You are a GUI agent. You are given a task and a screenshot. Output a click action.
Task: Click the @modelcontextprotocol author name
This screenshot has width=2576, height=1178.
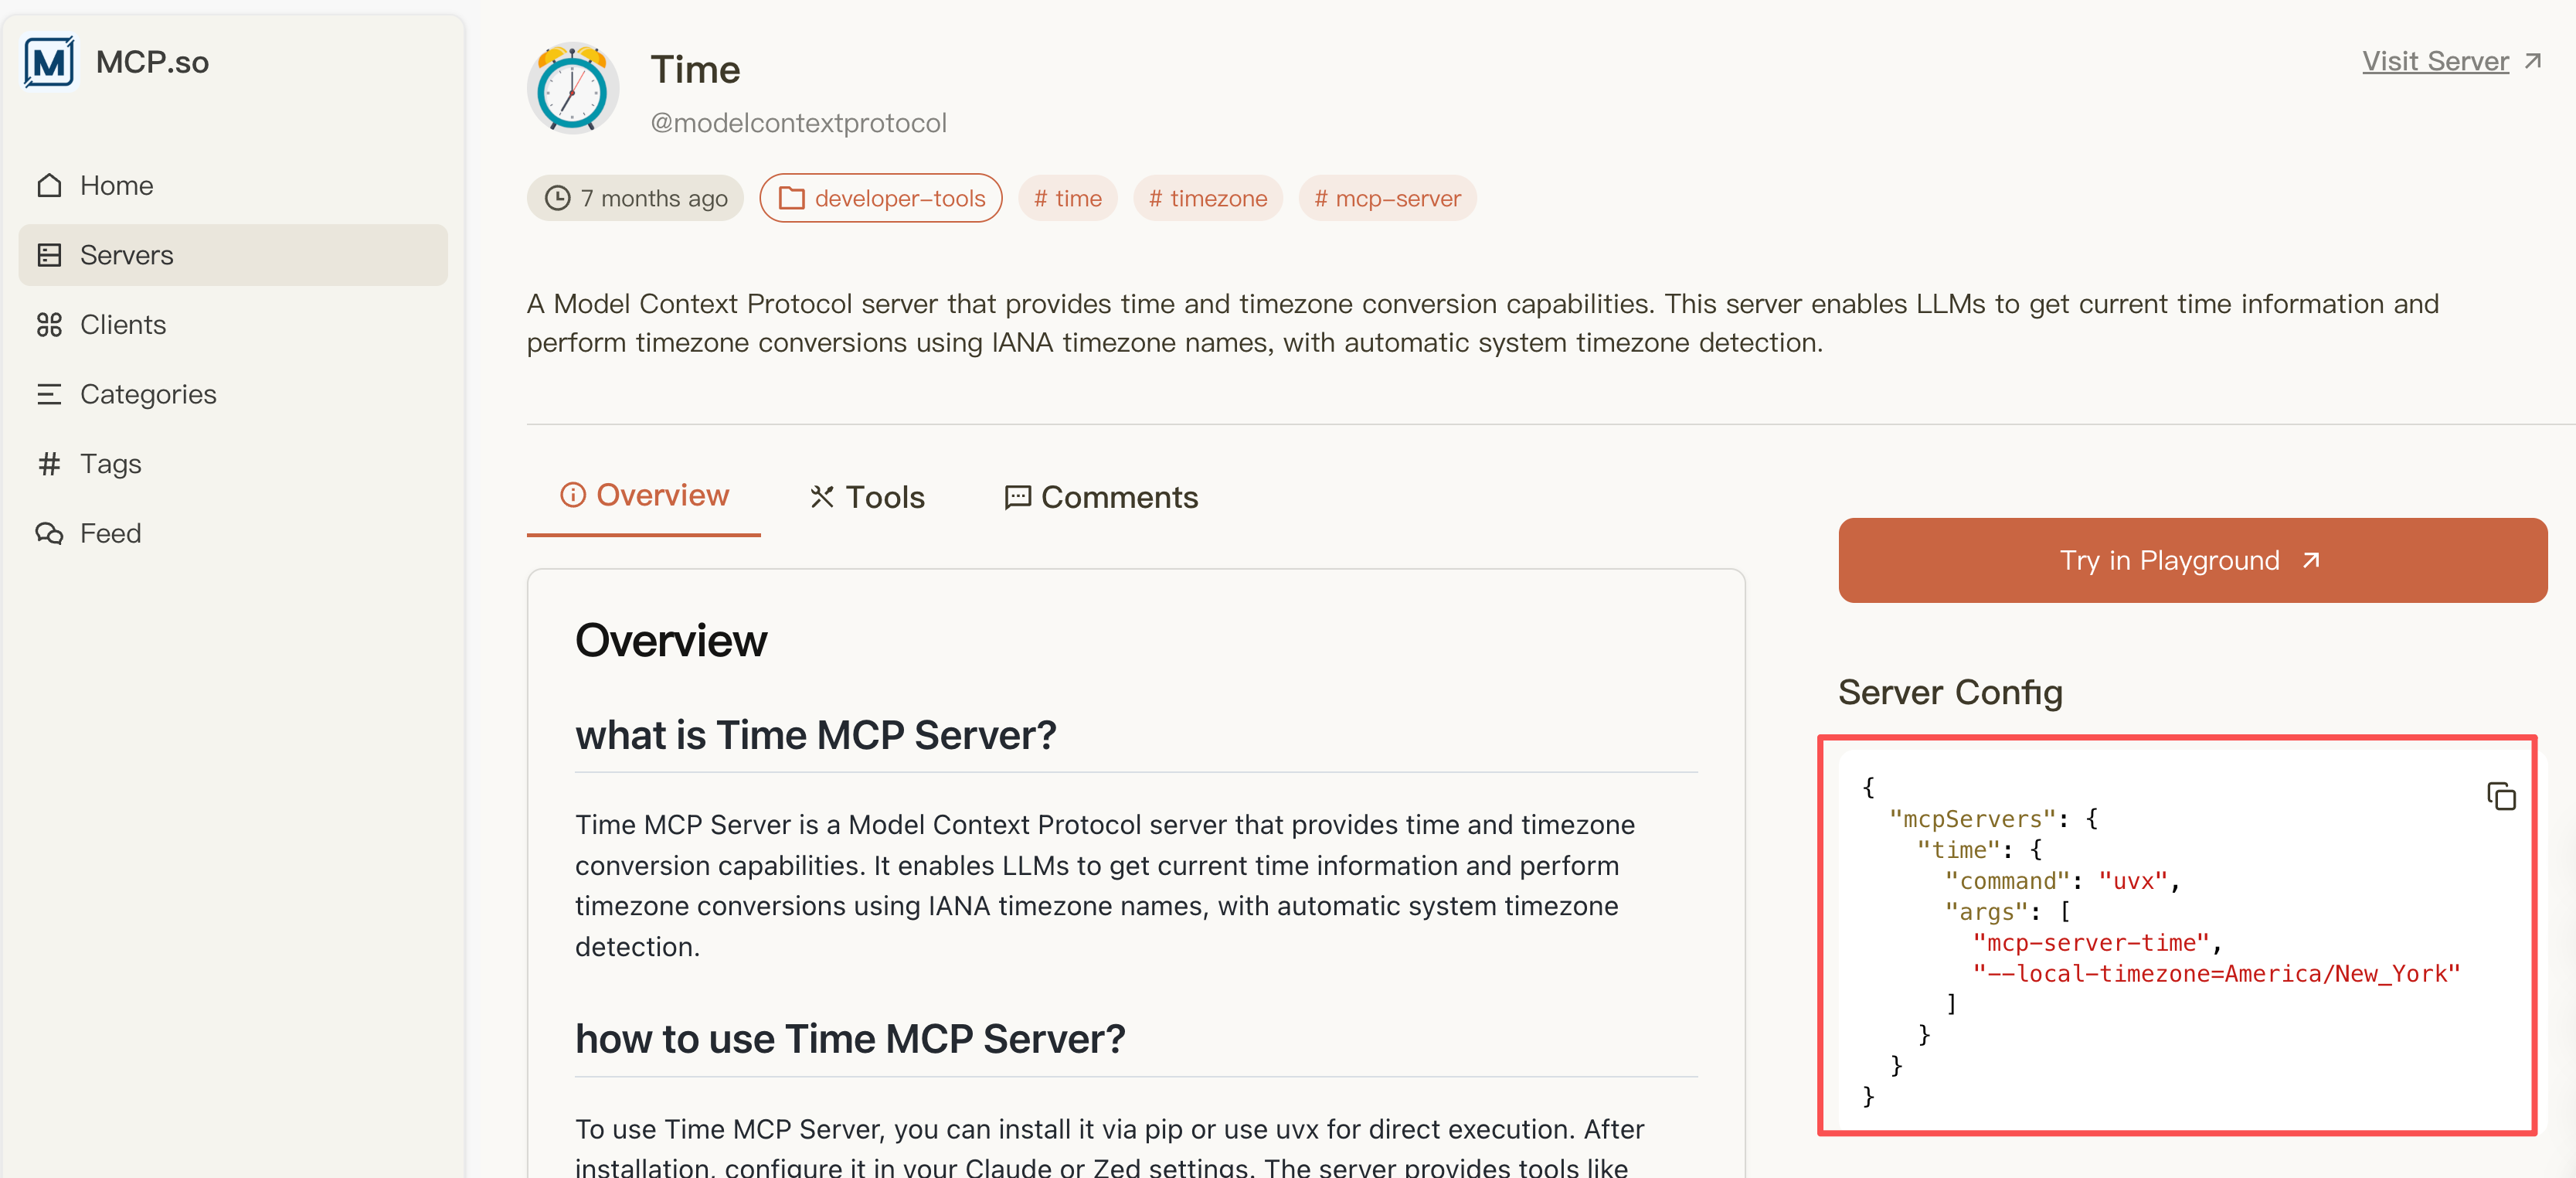tap(797, 122)
